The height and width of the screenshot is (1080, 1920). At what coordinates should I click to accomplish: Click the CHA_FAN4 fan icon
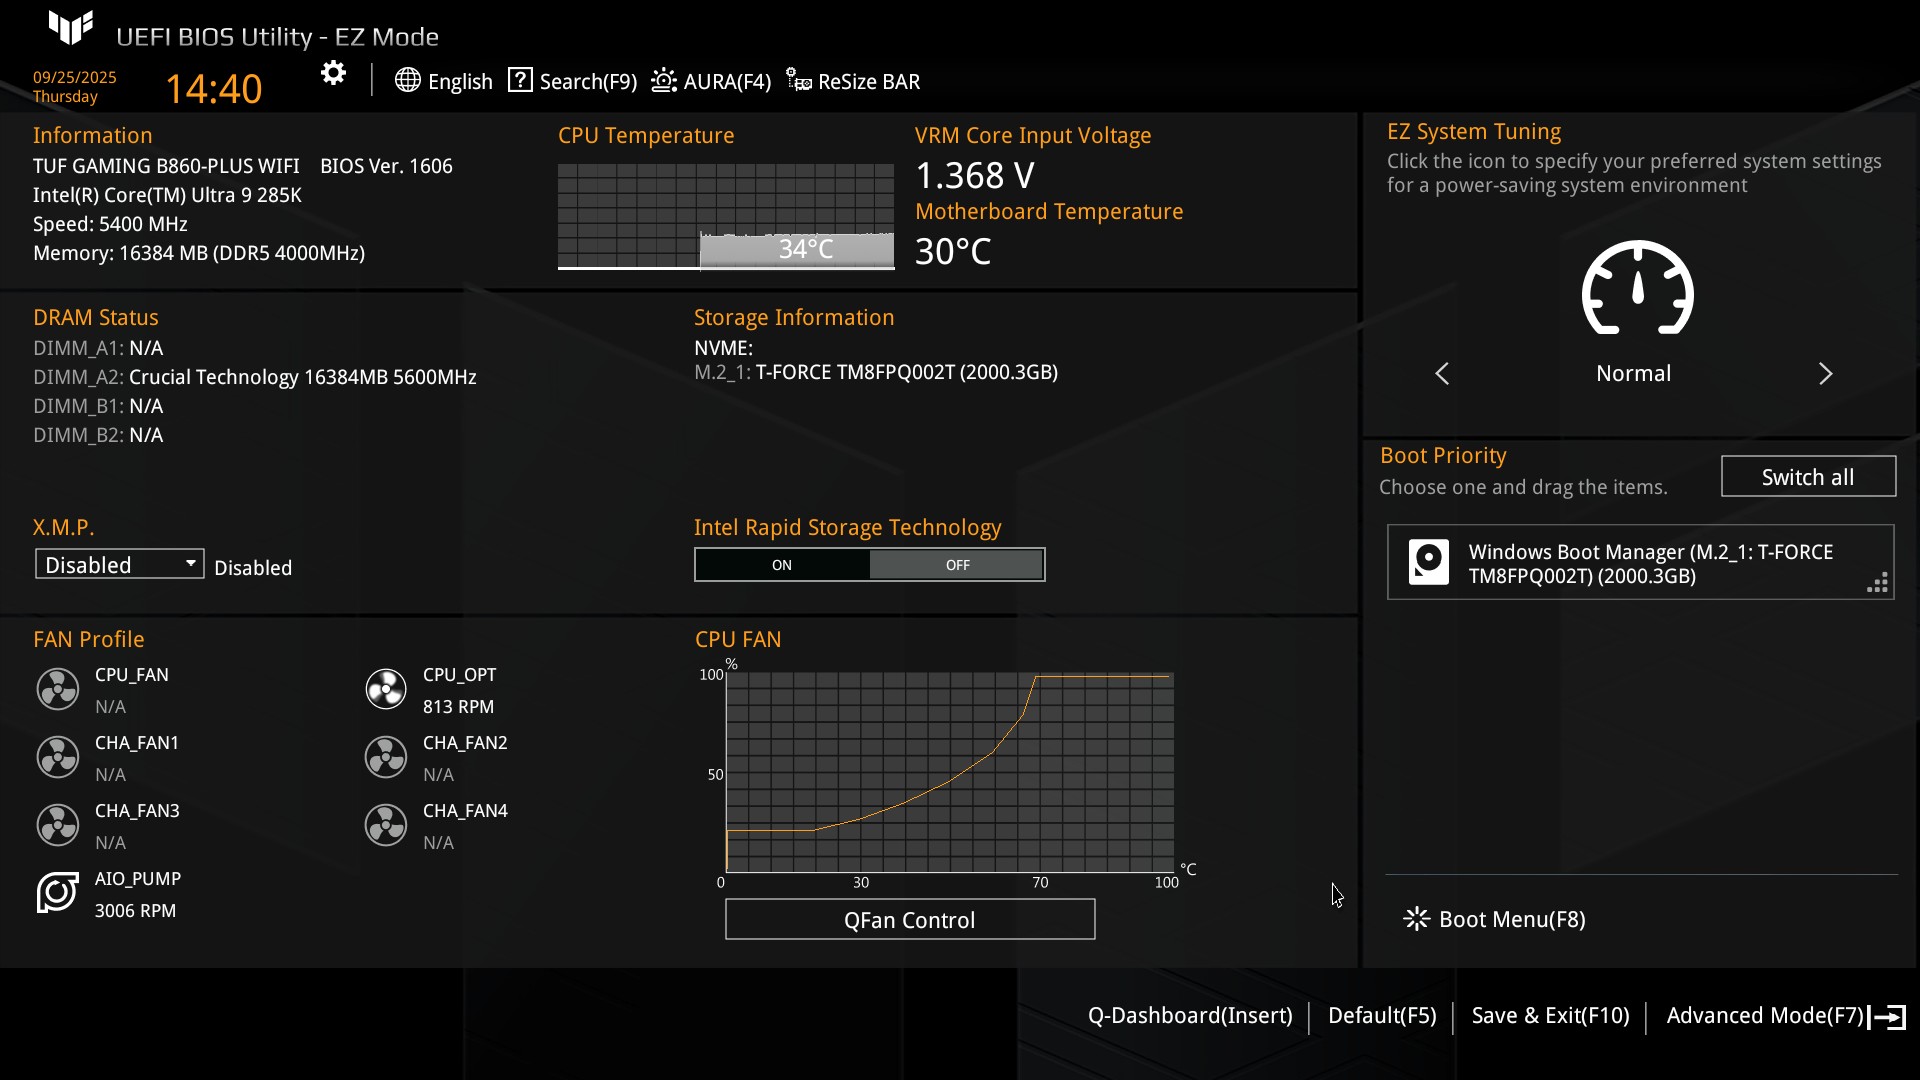pos(386,825)
